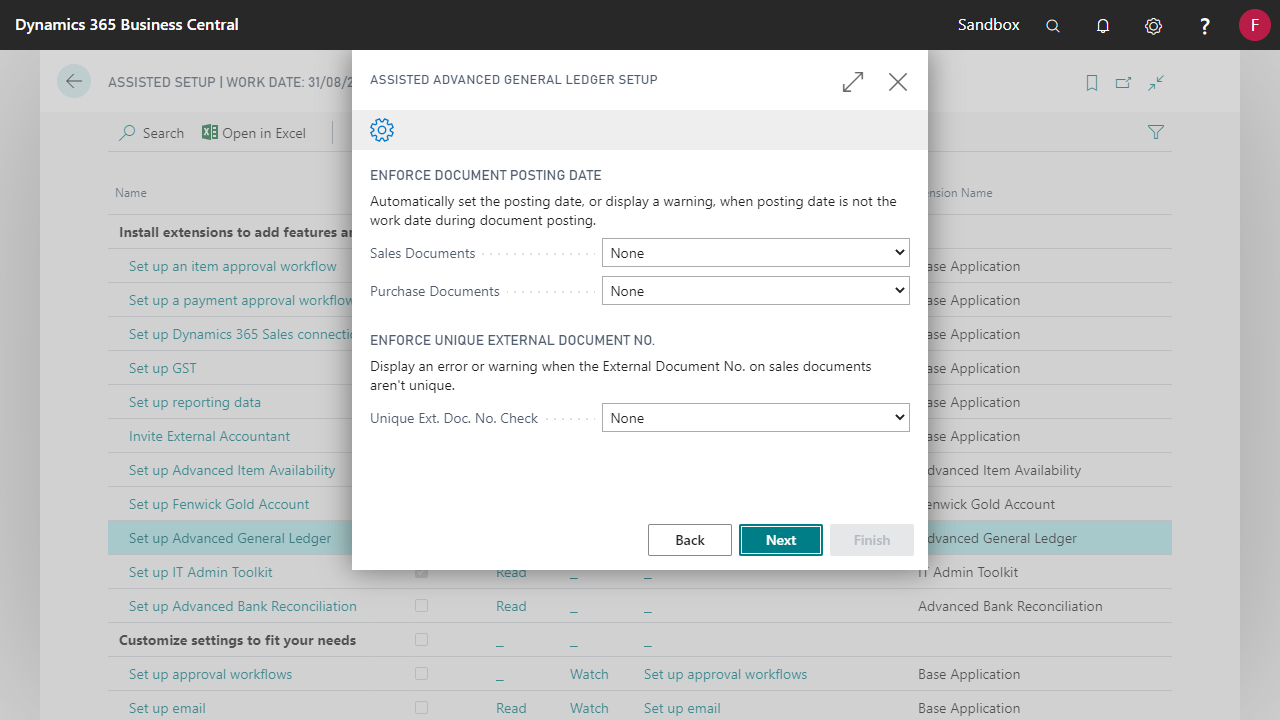This screenshot has width=1280, height=720.
Task: Open Set up reporting data
Action: tap(195, 402)
